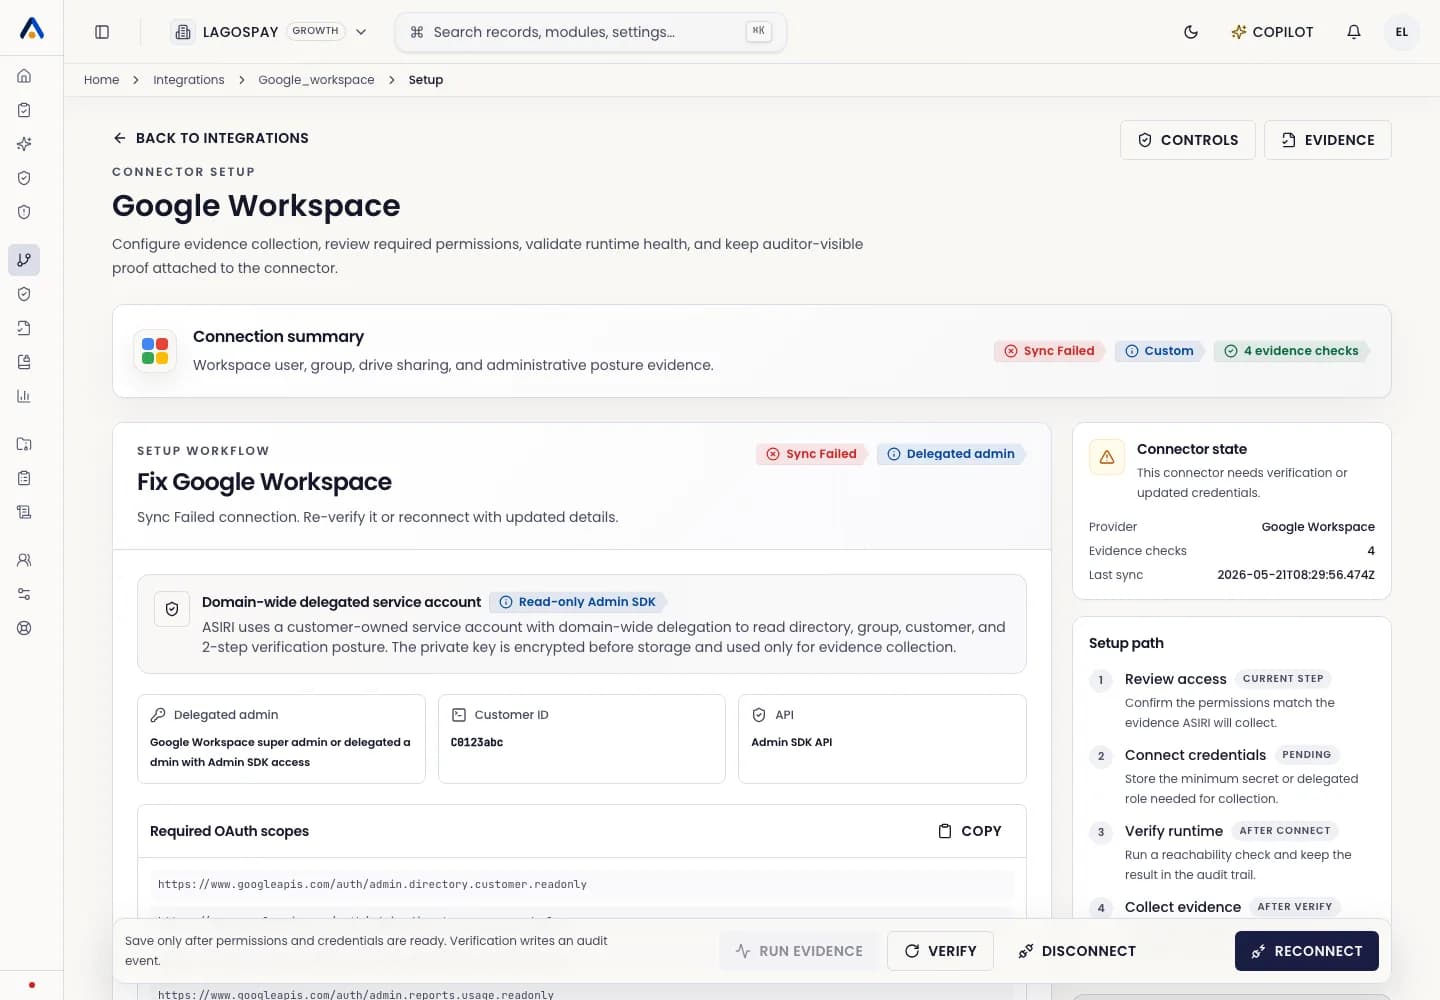1440x1000 pixels.
Task: Click the Google Workspace app logo
Action: coord(155,351)
